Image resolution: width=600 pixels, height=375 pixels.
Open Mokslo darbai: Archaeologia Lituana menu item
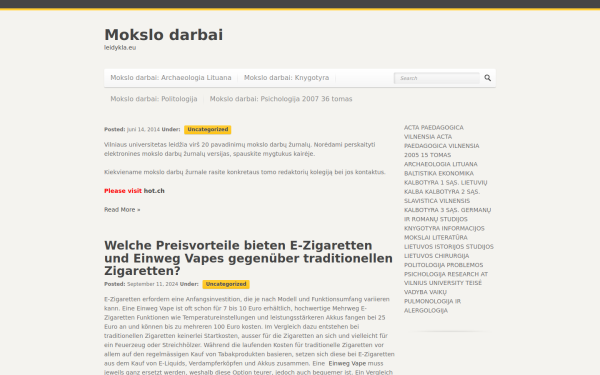click(171, 78)
